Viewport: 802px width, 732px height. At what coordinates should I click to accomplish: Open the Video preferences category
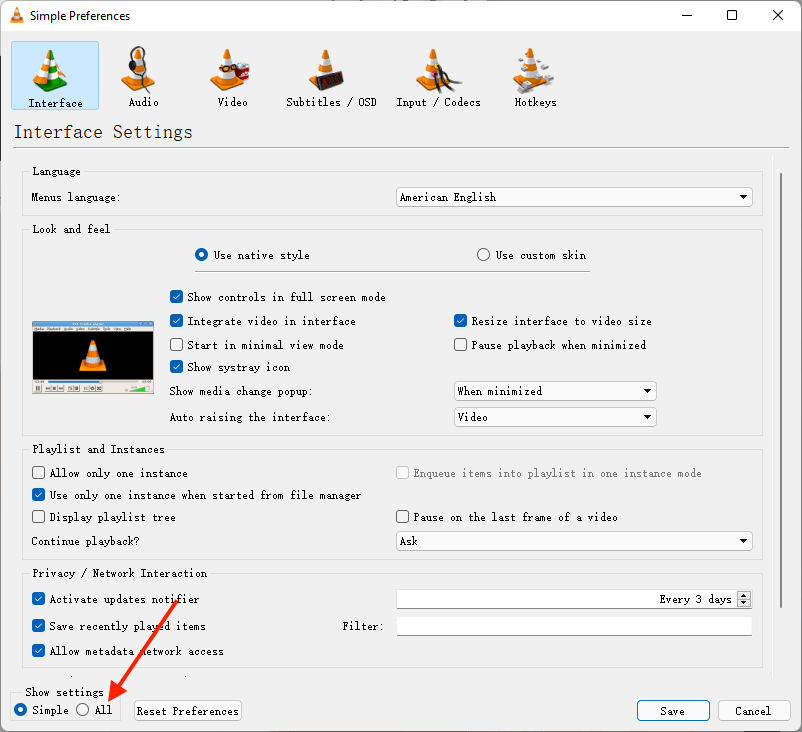[232, 76]
